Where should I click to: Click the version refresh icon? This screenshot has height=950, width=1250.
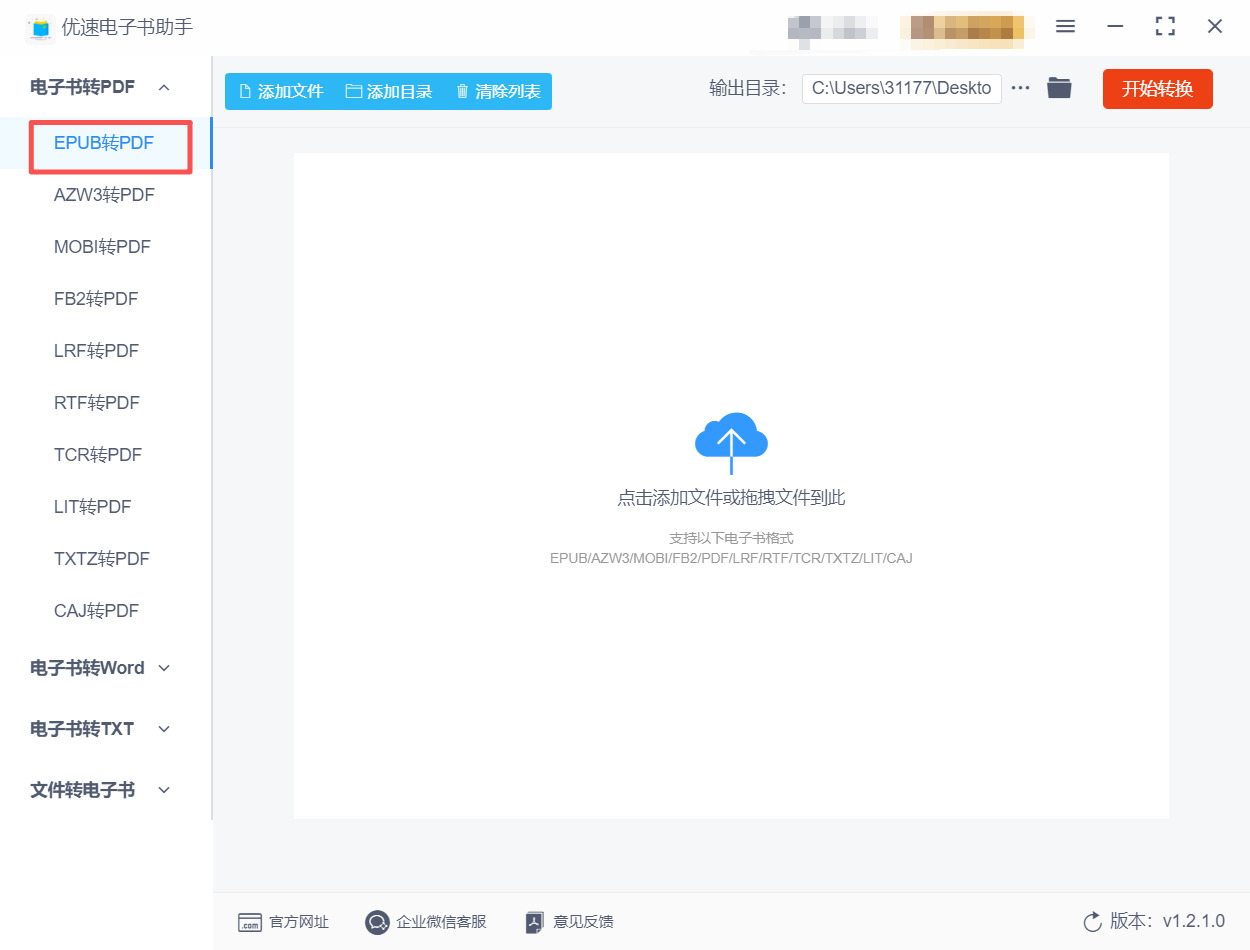1092,921
